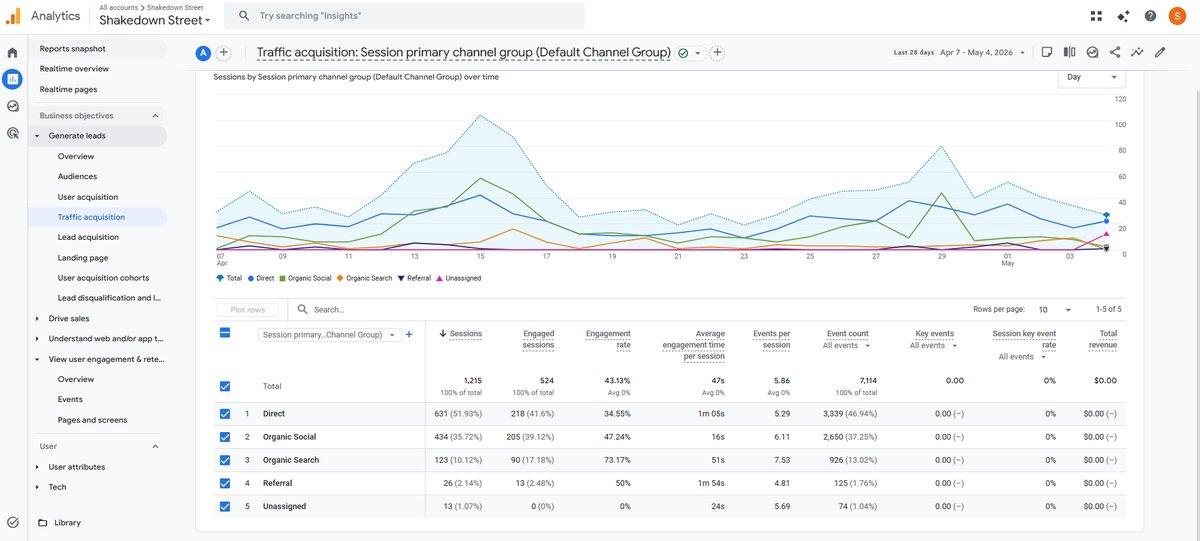Image resolution: width=1200 pixels, height=541 pixels.
Task: Open the Explore icon in left rail
Action: 13,106
